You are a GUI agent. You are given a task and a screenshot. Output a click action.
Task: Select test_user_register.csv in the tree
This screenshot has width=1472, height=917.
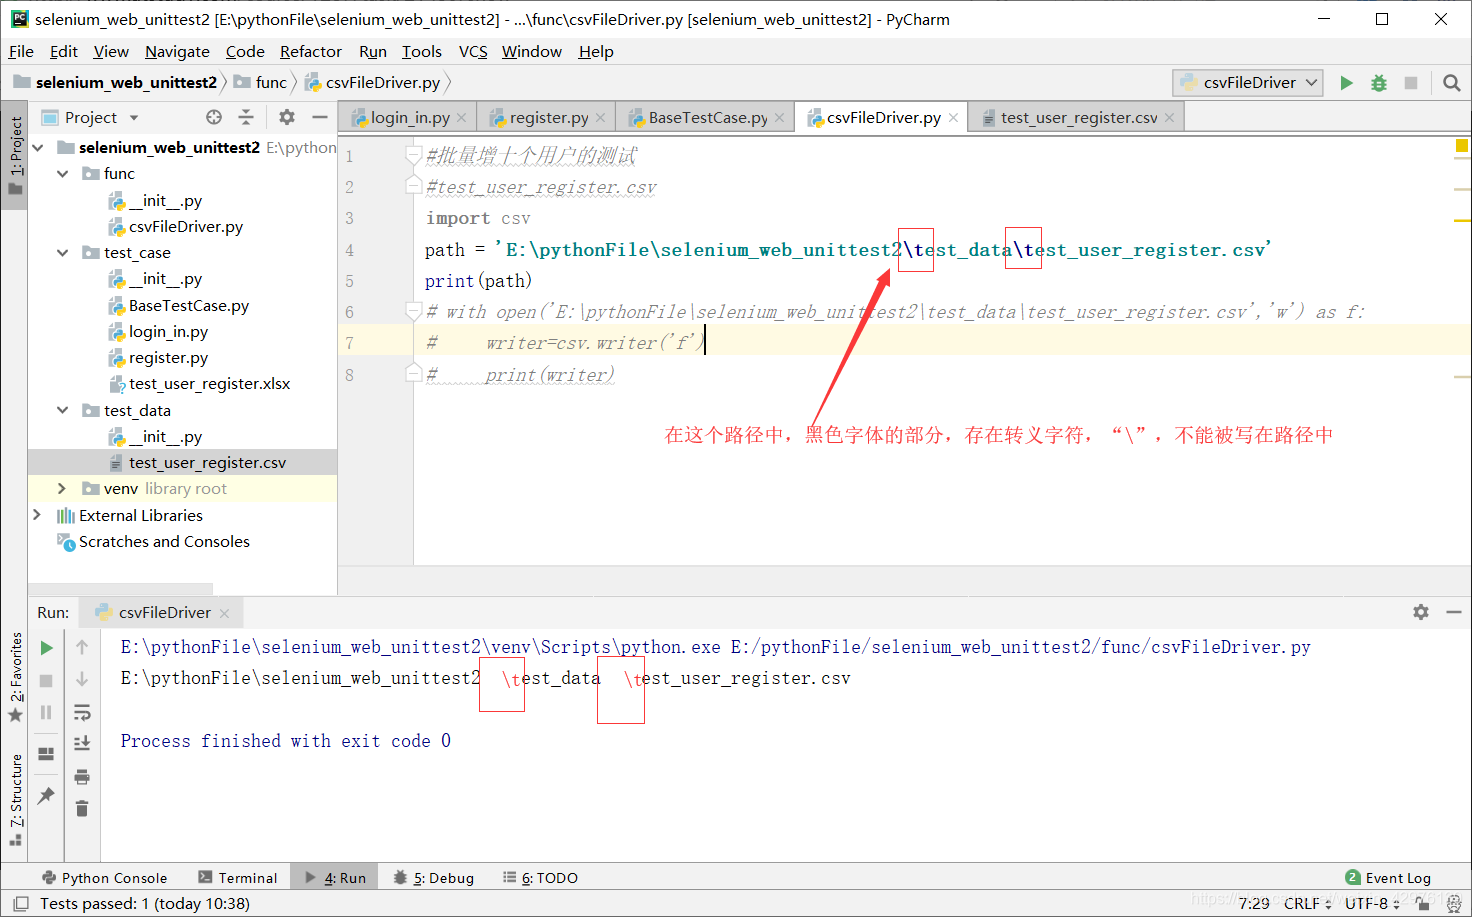point(207,463)
